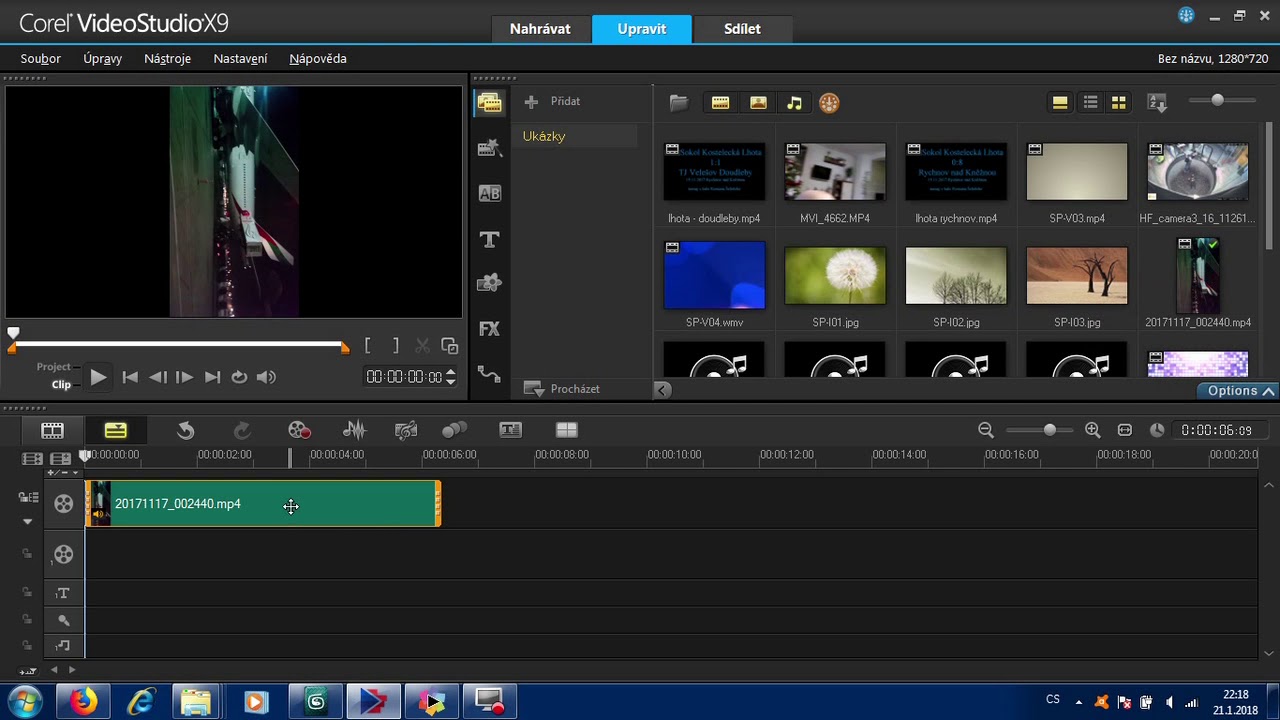The height and width of the screenshot is (720, 1280).
Task: Increase the preview timecode value
Action: (x=450, y=372)
